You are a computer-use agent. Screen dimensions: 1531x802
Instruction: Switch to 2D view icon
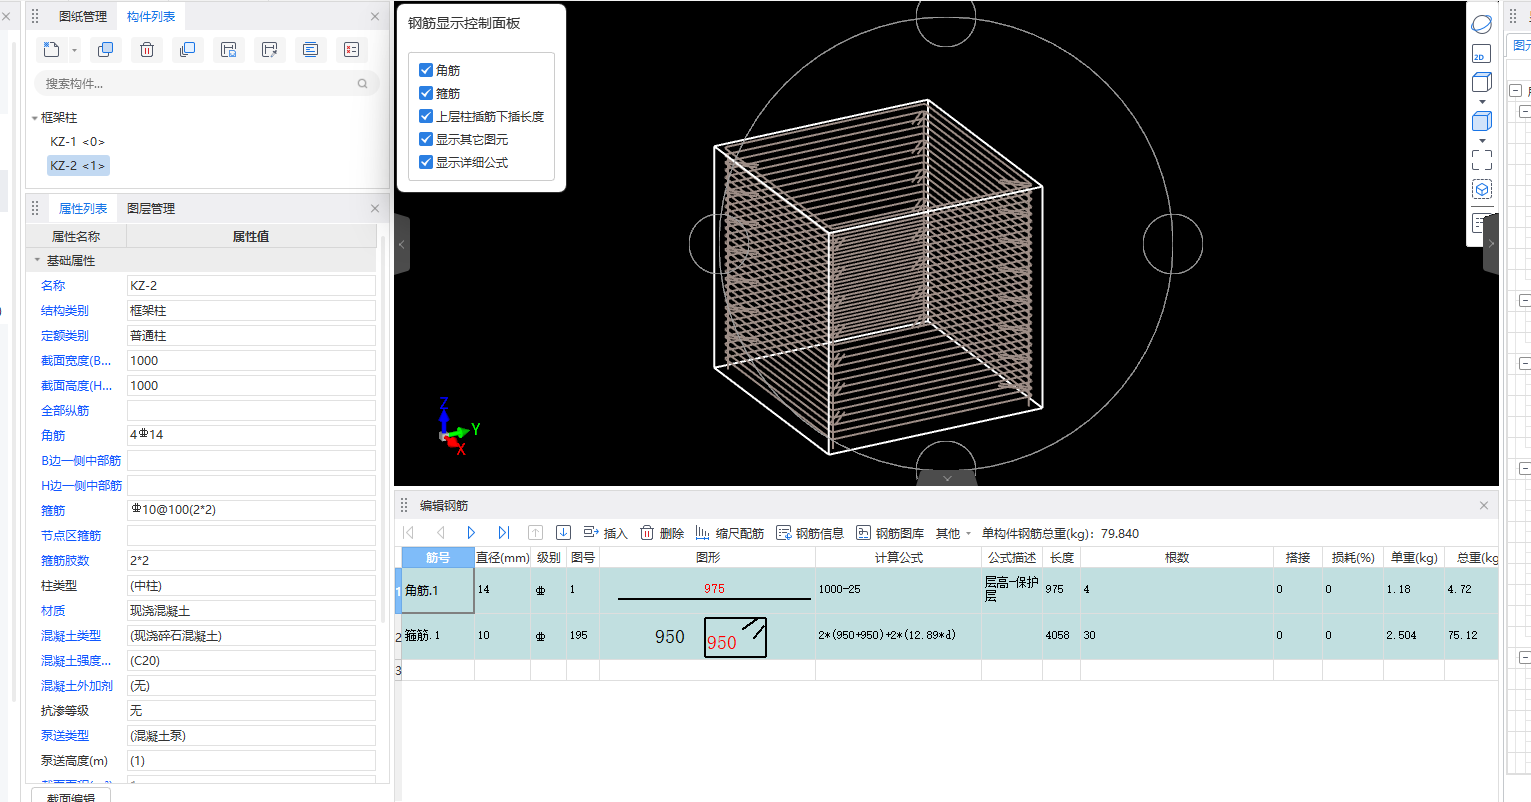(1482, 54)
